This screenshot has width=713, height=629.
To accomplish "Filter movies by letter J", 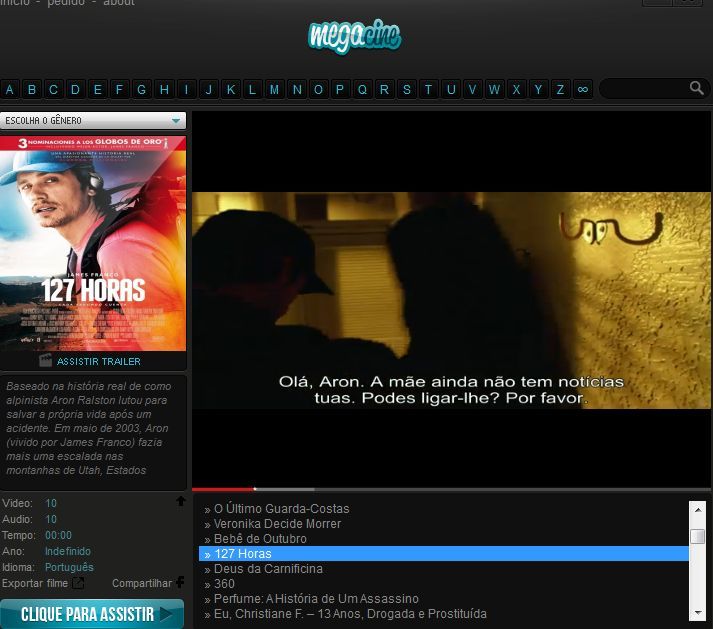I will pos(208,89).
